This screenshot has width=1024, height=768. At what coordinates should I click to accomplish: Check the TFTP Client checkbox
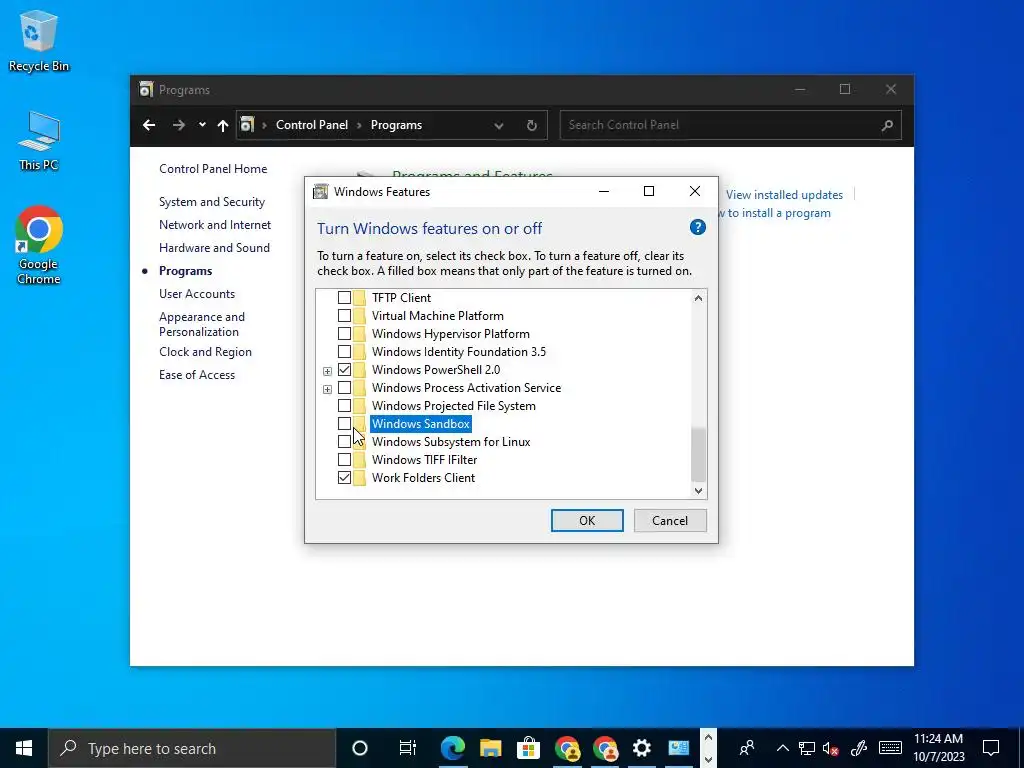344,297
